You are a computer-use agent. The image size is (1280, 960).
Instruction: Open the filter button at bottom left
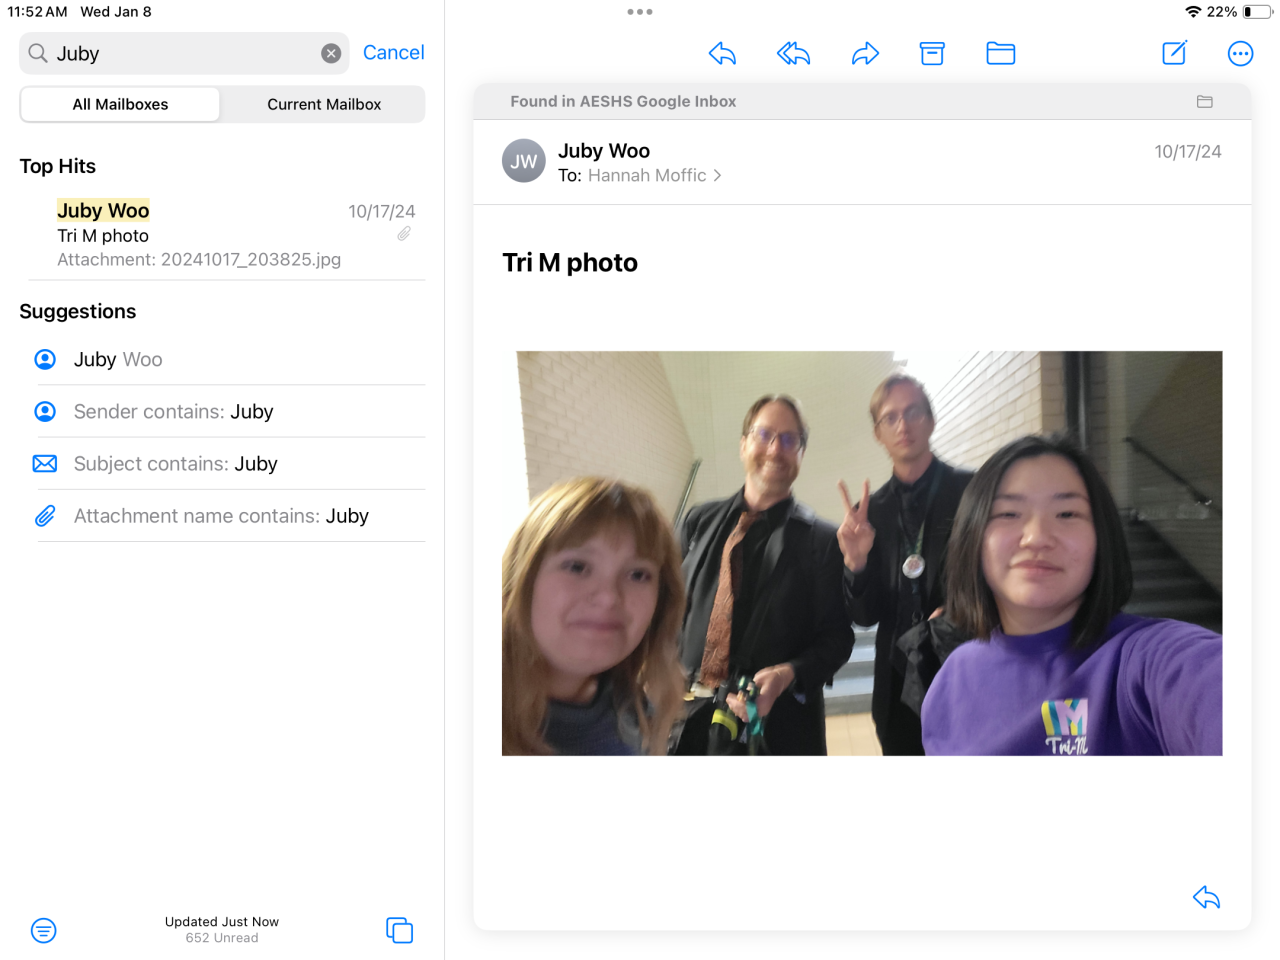coord(44,931)
